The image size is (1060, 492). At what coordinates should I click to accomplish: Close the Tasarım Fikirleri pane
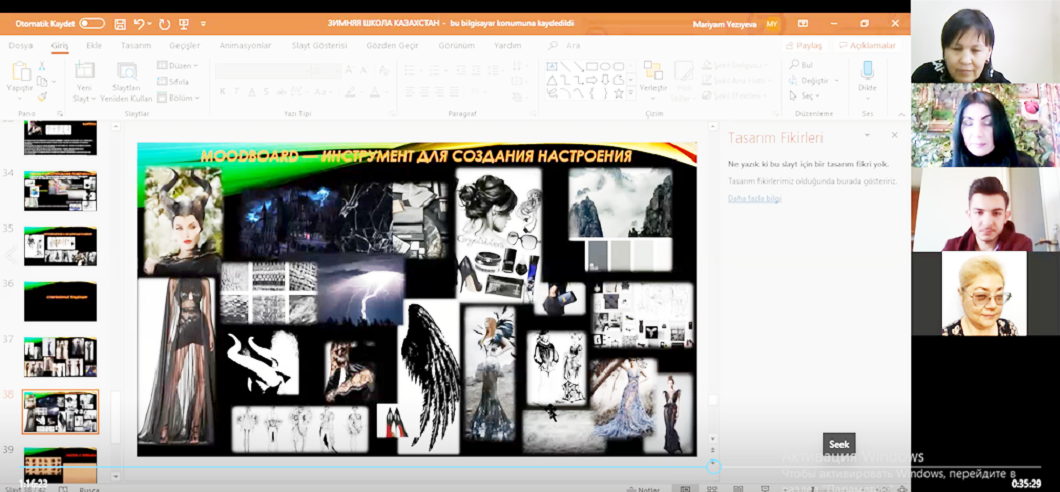click(894, 135)
